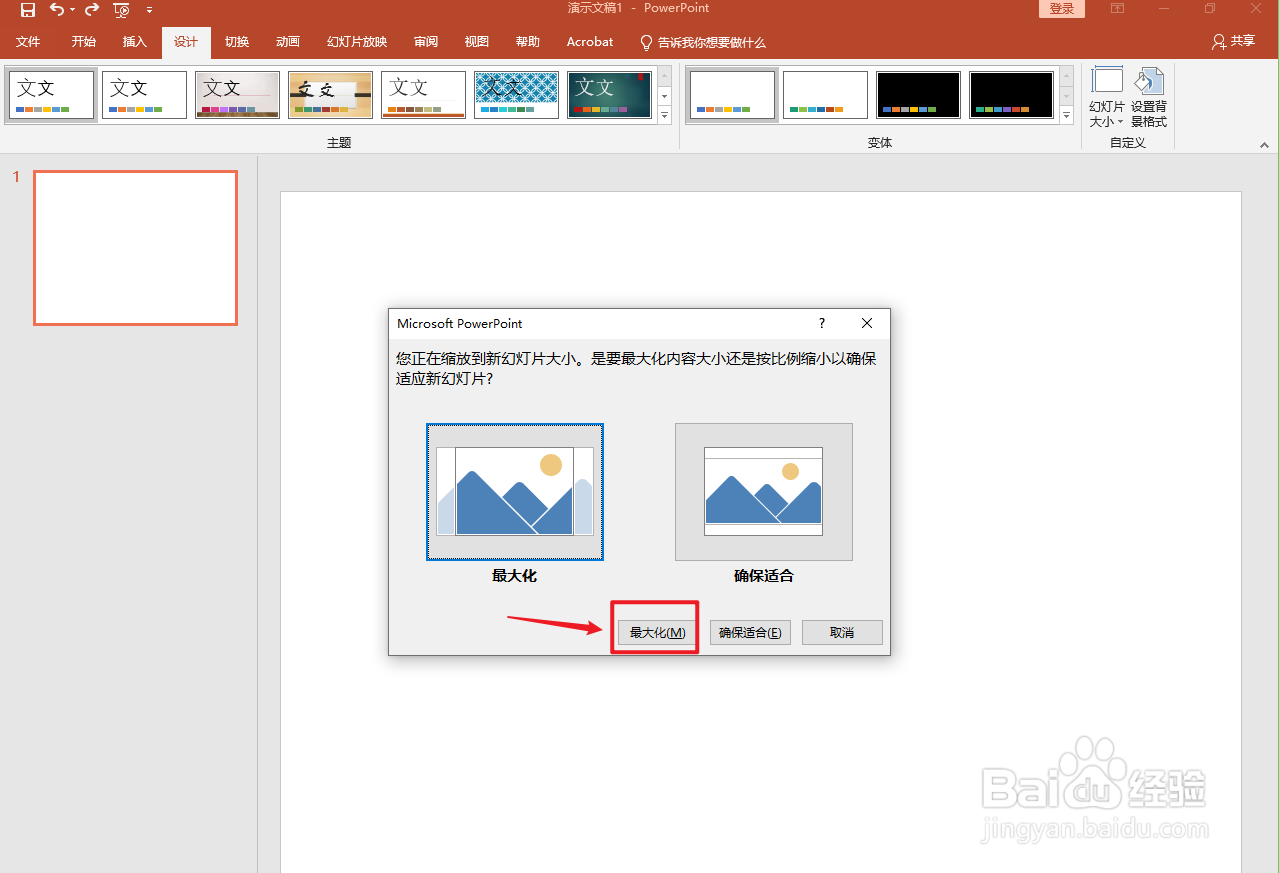Click the 共享 share button
This screenshot has width=1279, height=873.
(x=1233, y=42)
